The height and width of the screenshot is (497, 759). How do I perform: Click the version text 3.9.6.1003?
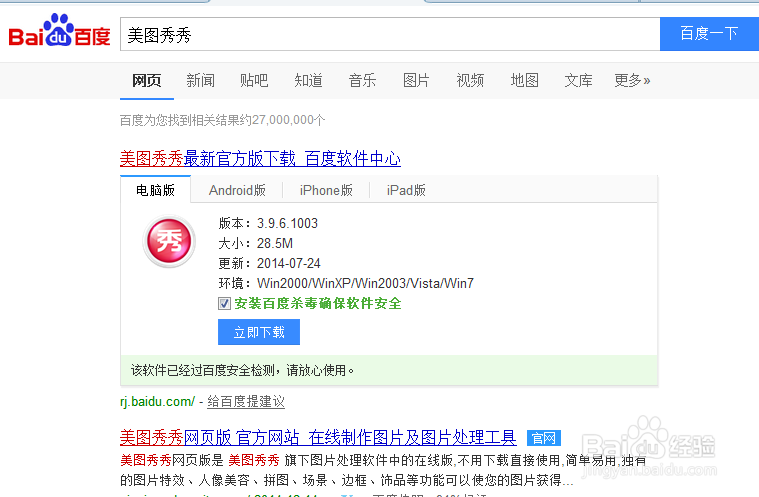pos(287,224)
